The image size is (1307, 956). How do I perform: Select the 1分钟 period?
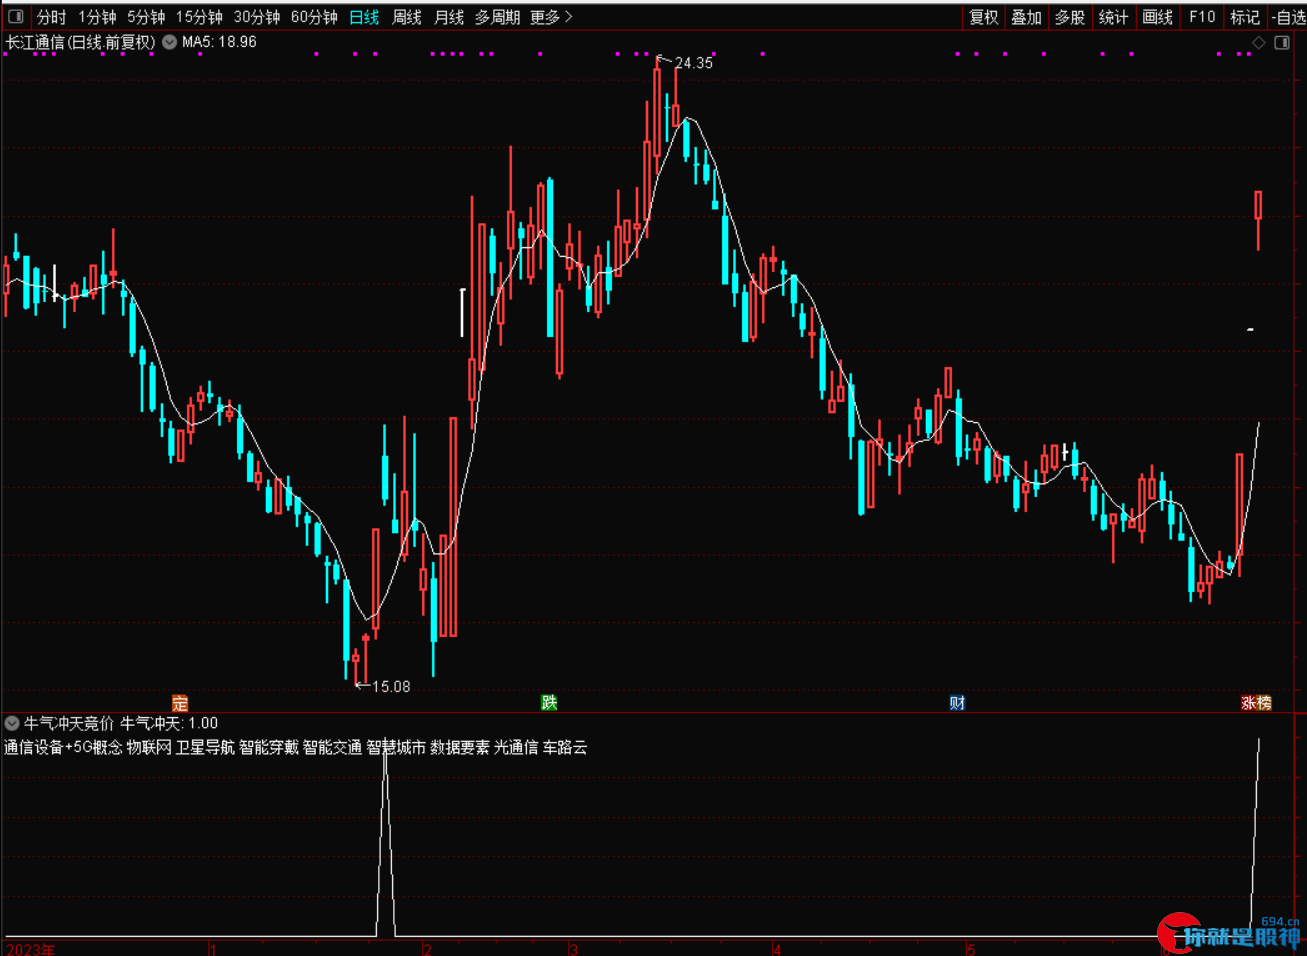[97, 17]
